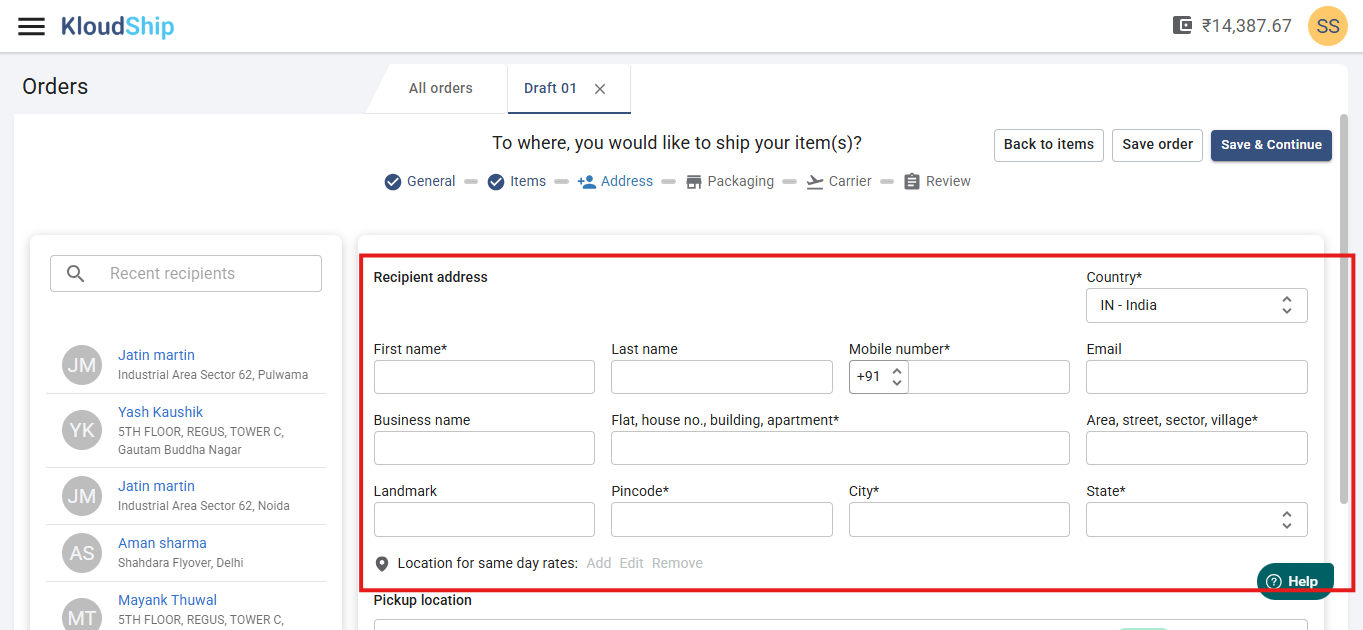
Task: Click into the Pincode input field
Action: 721,520
